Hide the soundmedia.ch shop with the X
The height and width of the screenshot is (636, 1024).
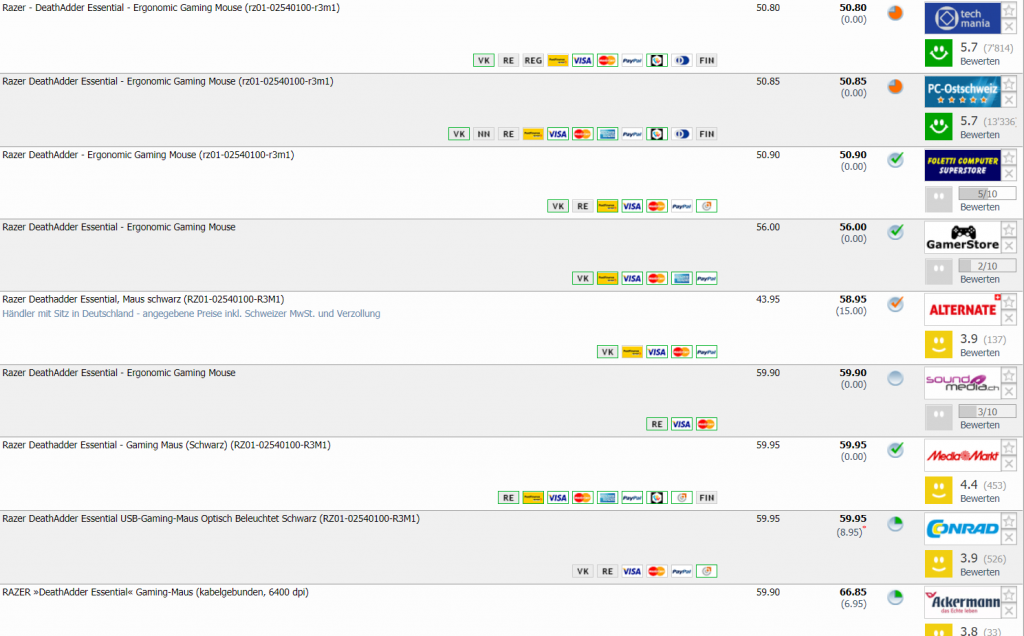1009,392
